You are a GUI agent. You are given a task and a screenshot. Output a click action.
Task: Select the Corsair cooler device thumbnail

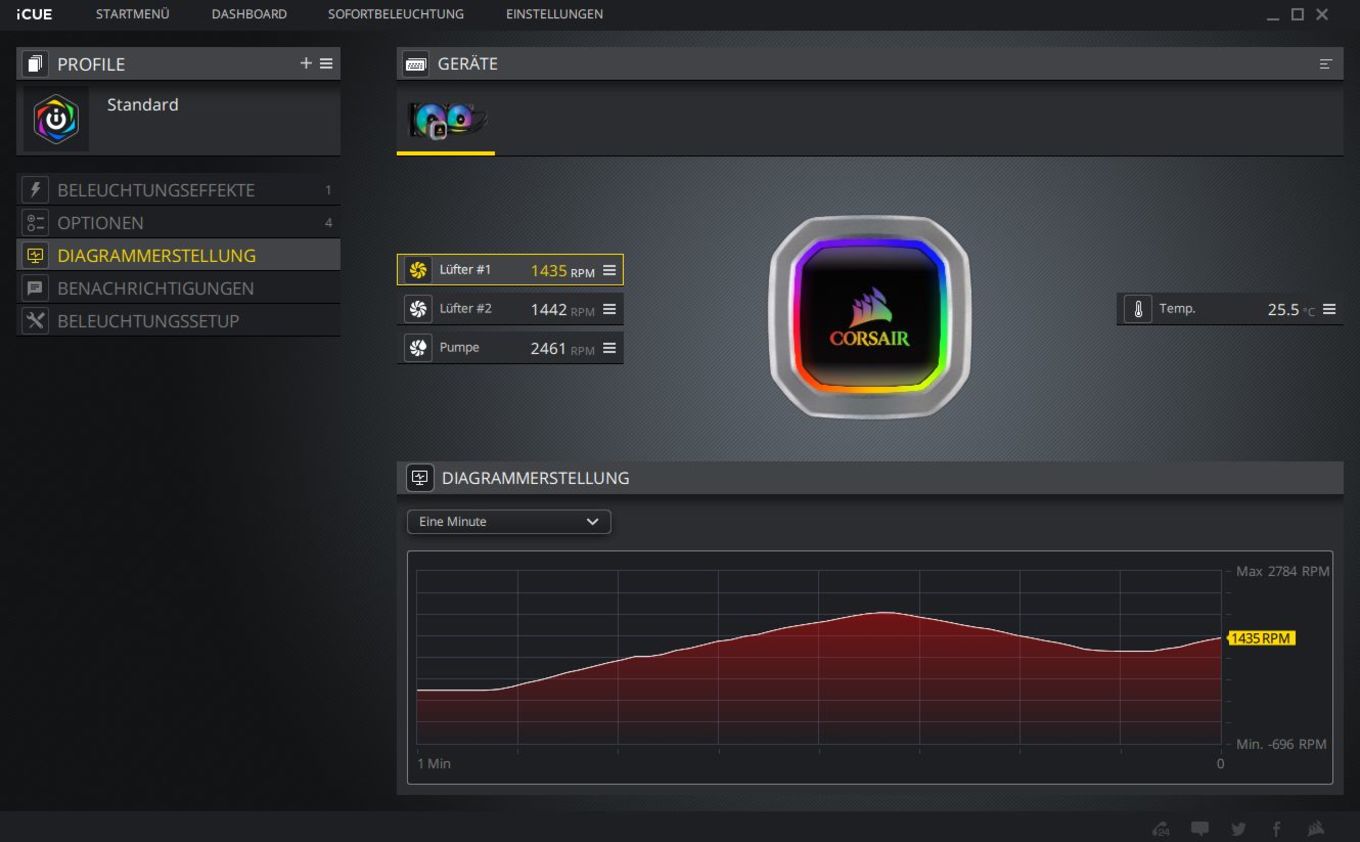(x=446, y=121)
